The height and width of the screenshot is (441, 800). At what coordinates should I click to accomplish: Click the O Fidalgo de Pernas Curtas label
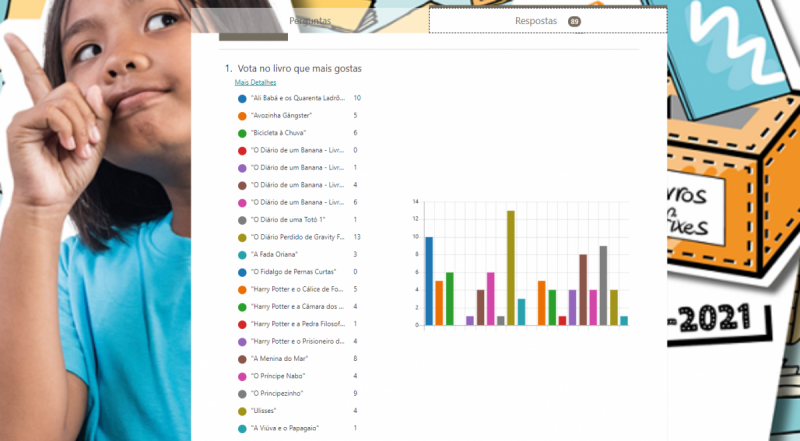click(297, 272)
